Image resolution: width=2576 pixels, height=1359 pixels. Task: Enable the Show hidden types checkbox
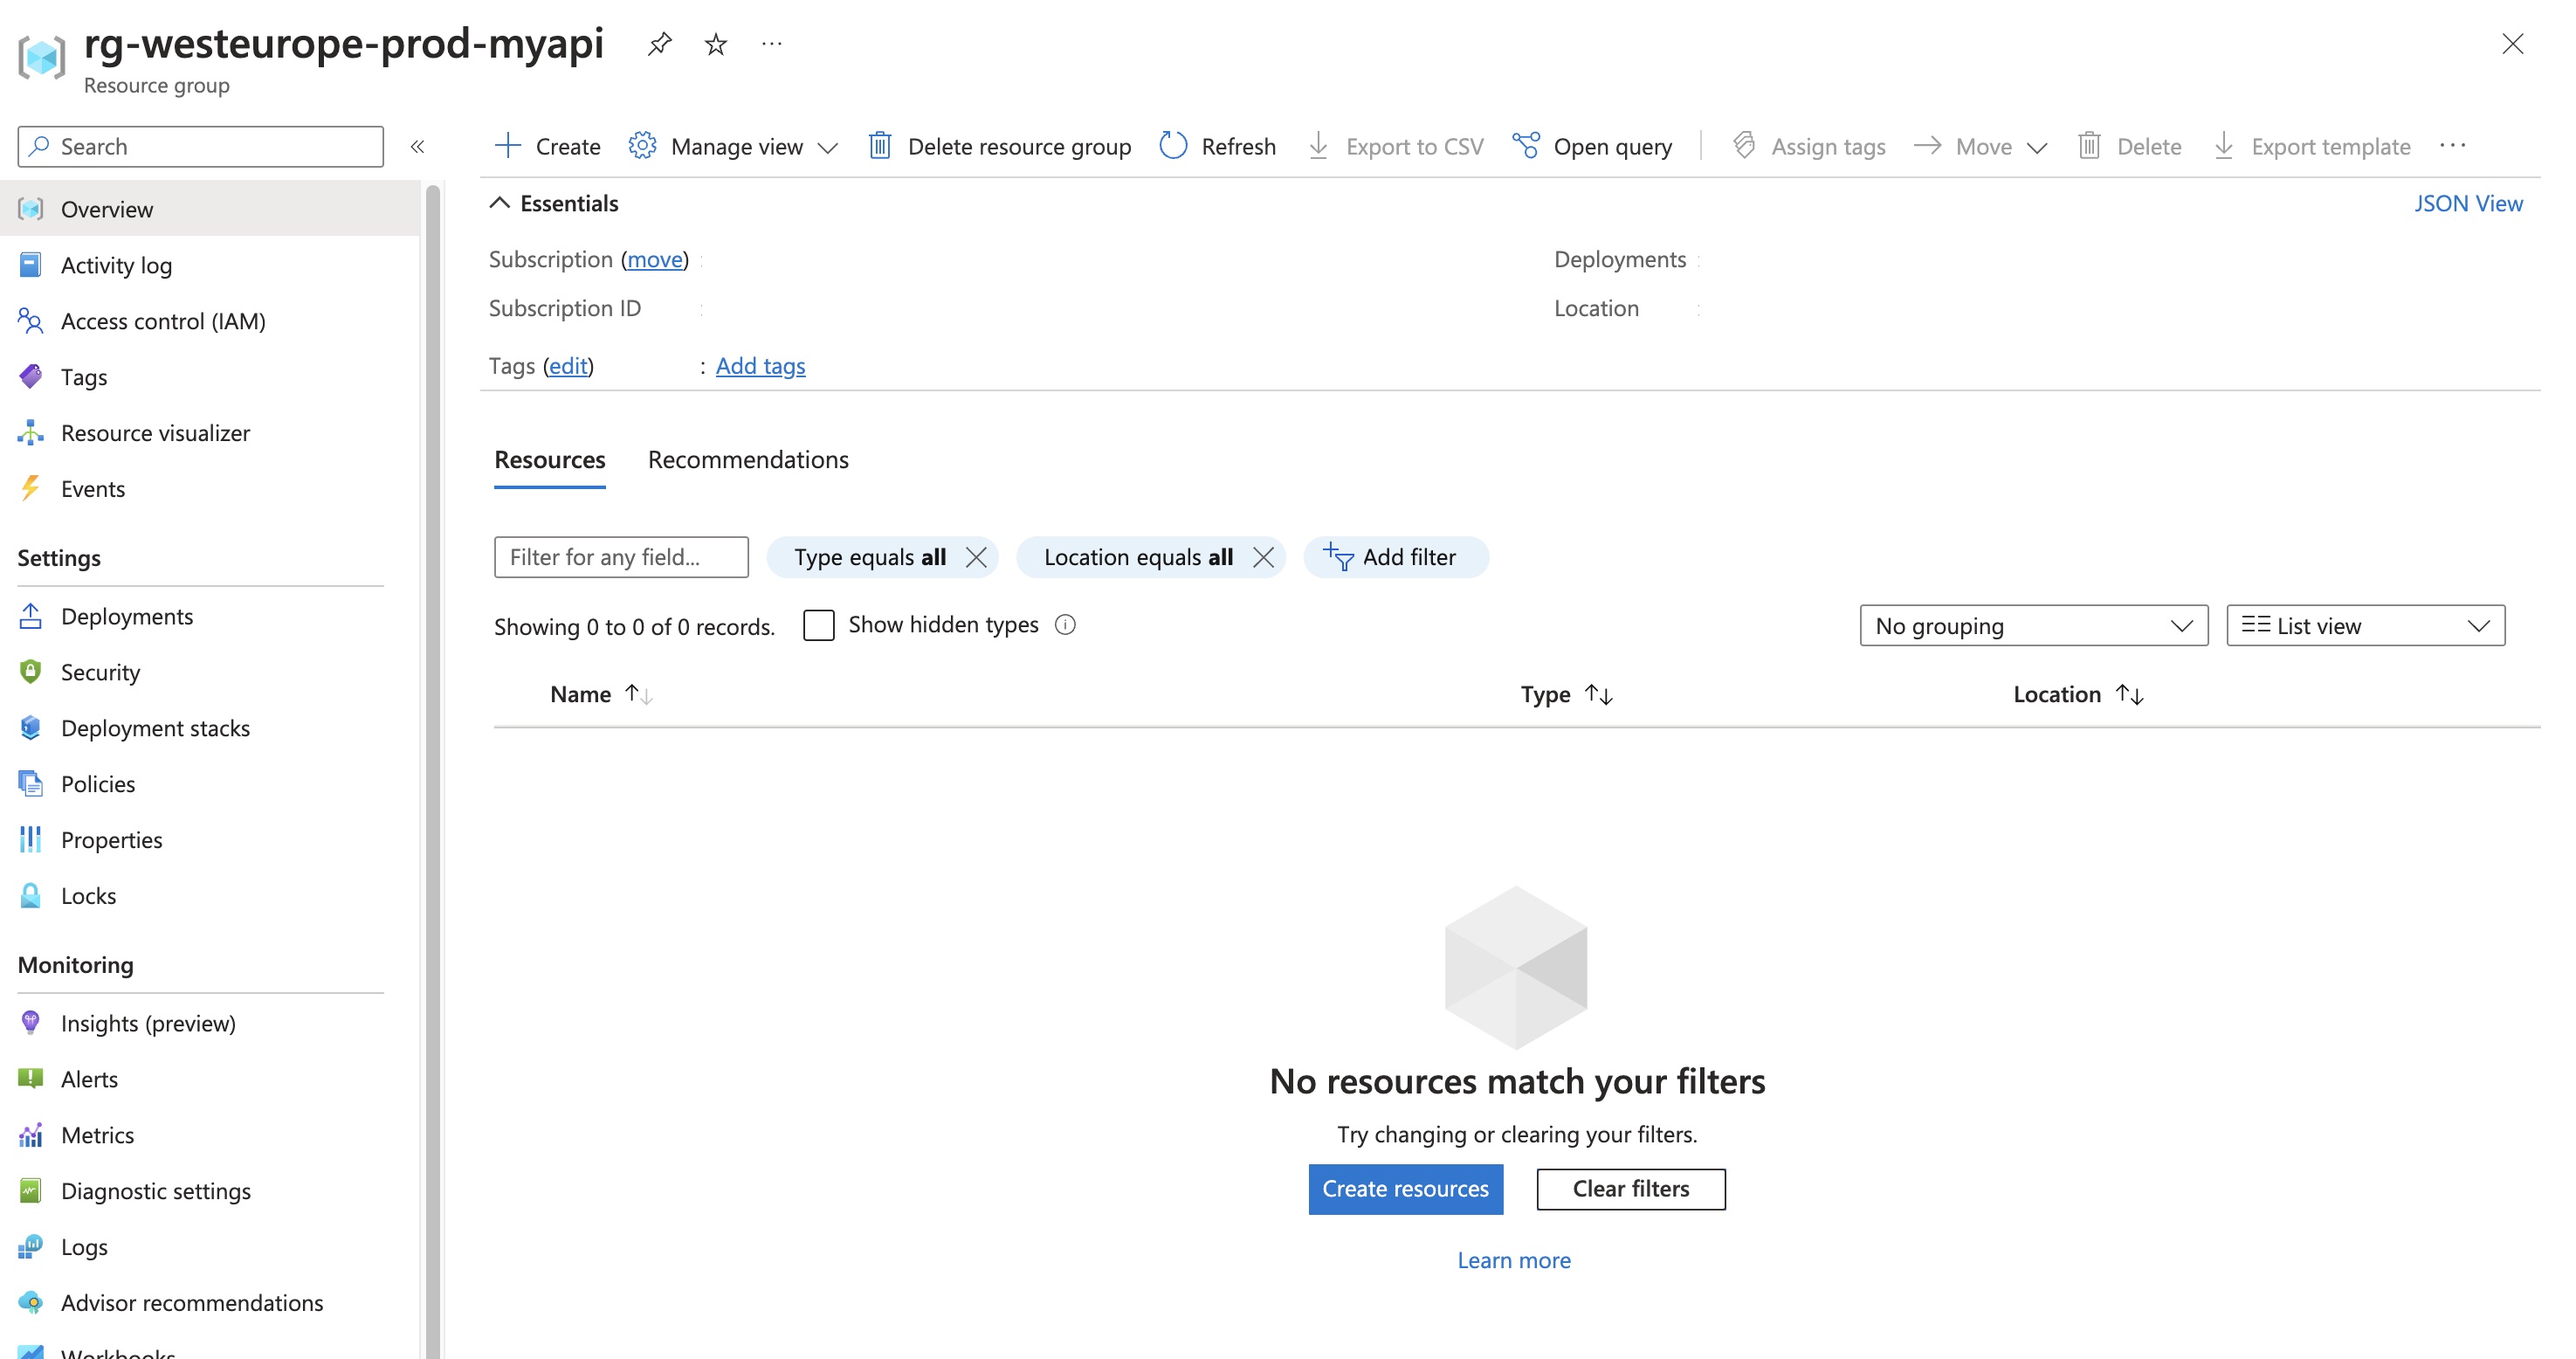(x=819, y=624)
